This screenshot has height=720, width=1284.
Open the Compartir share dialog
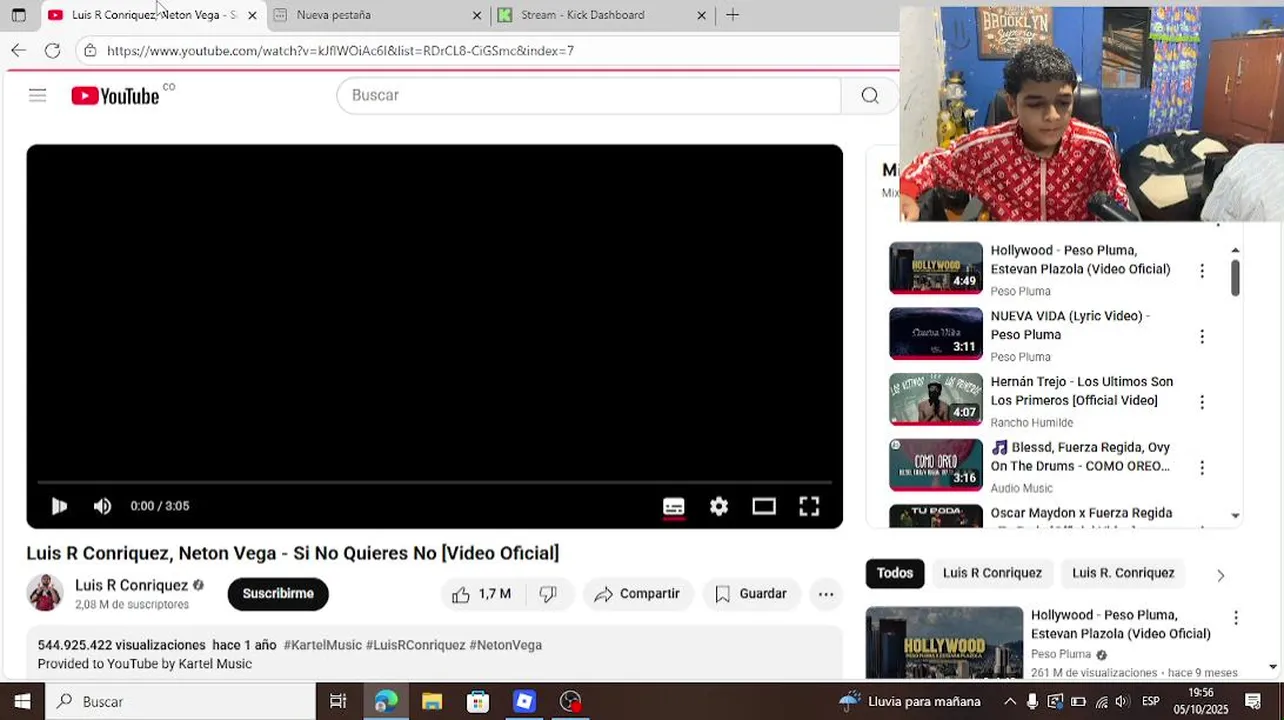638,594
